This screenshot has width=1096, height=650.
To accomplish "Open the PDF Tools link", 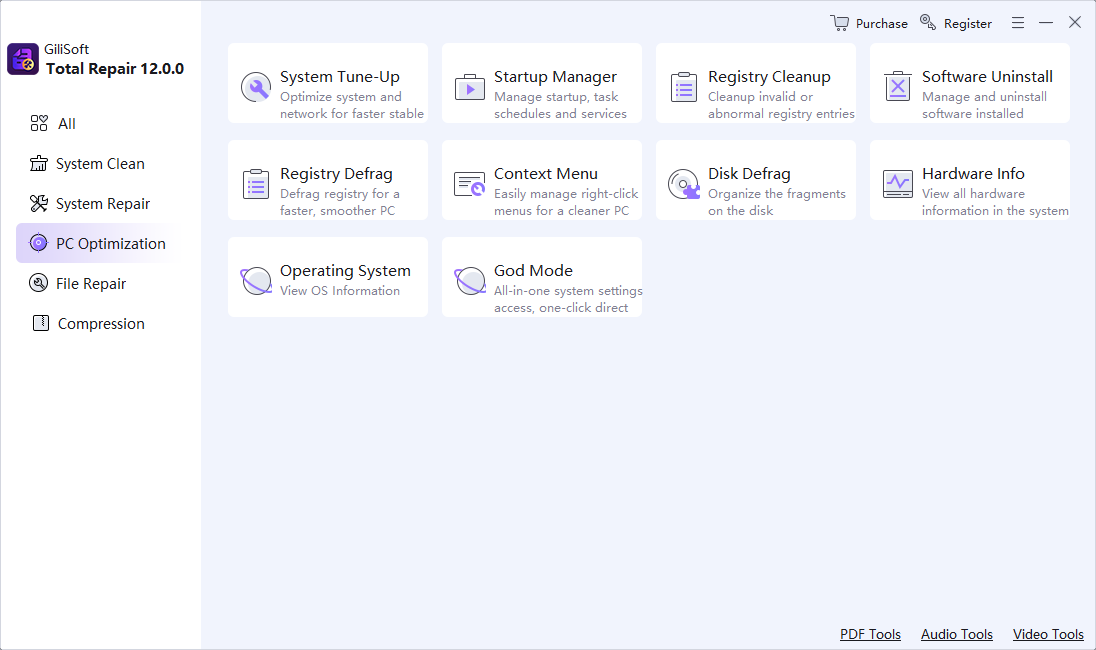I will [870, 634].
